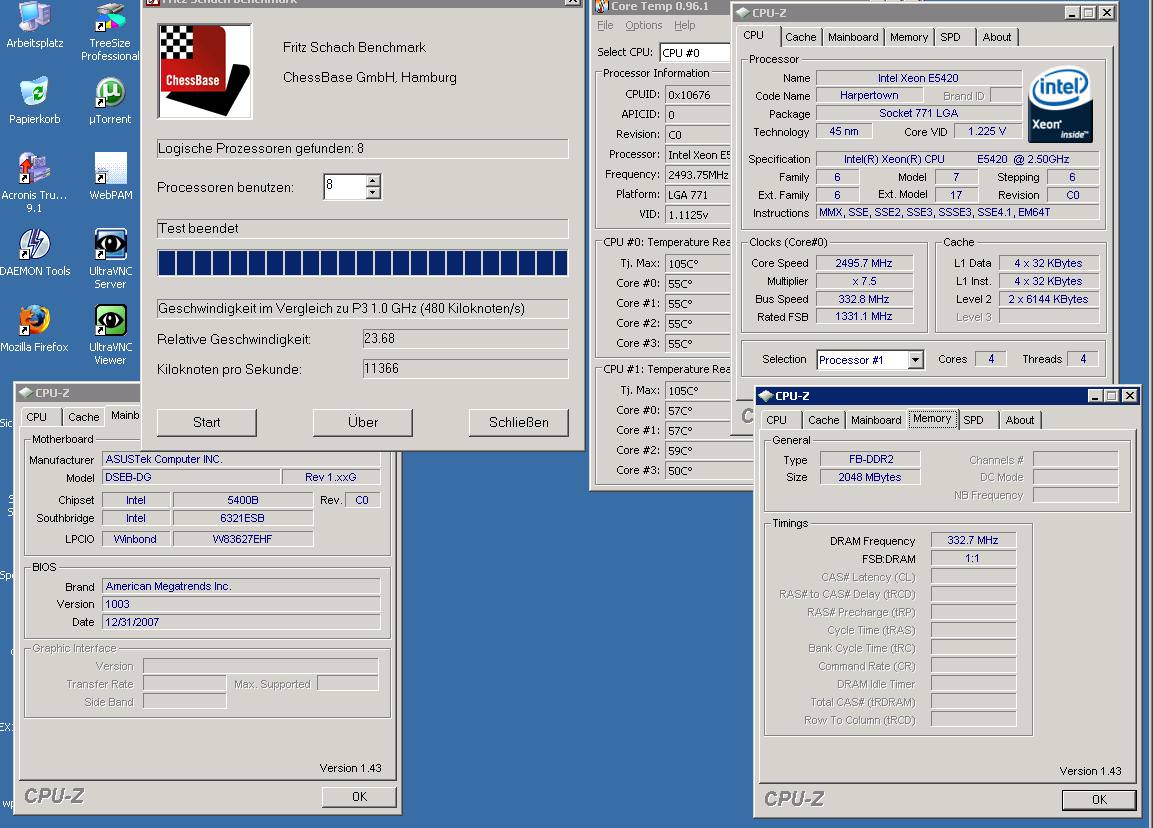The image size is (1153, 828).
Task: Start the Fritz chess benchmark
Action: pyautogui.click(x=207, y=422)
